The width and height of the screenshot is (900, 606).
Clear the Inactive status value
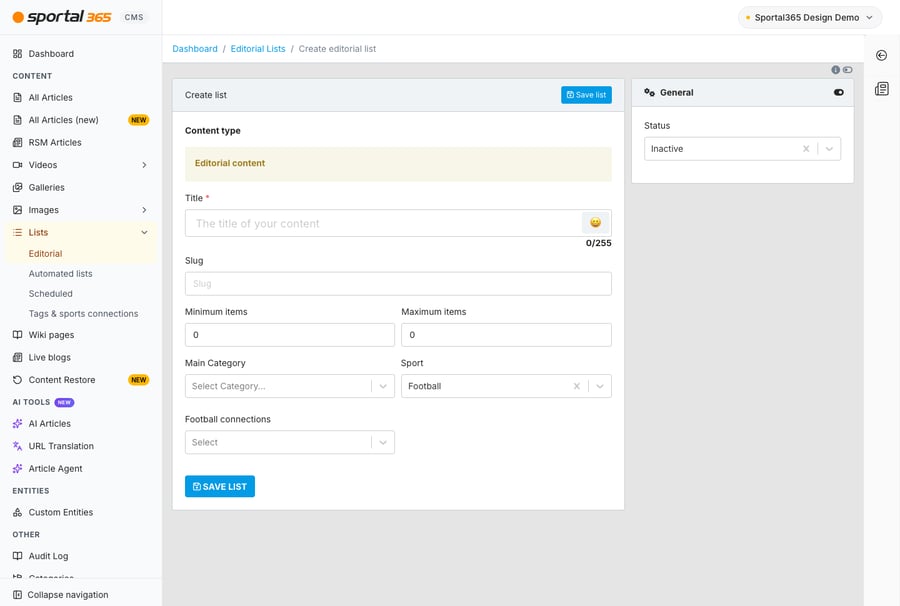pos(806,149)
